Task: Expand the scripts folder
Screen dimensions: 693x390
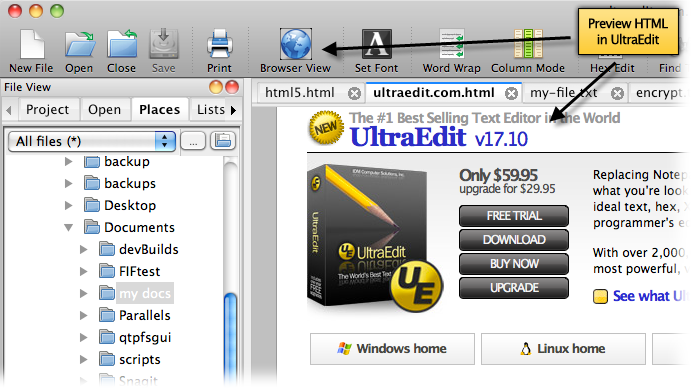Action: coord(84,359)
